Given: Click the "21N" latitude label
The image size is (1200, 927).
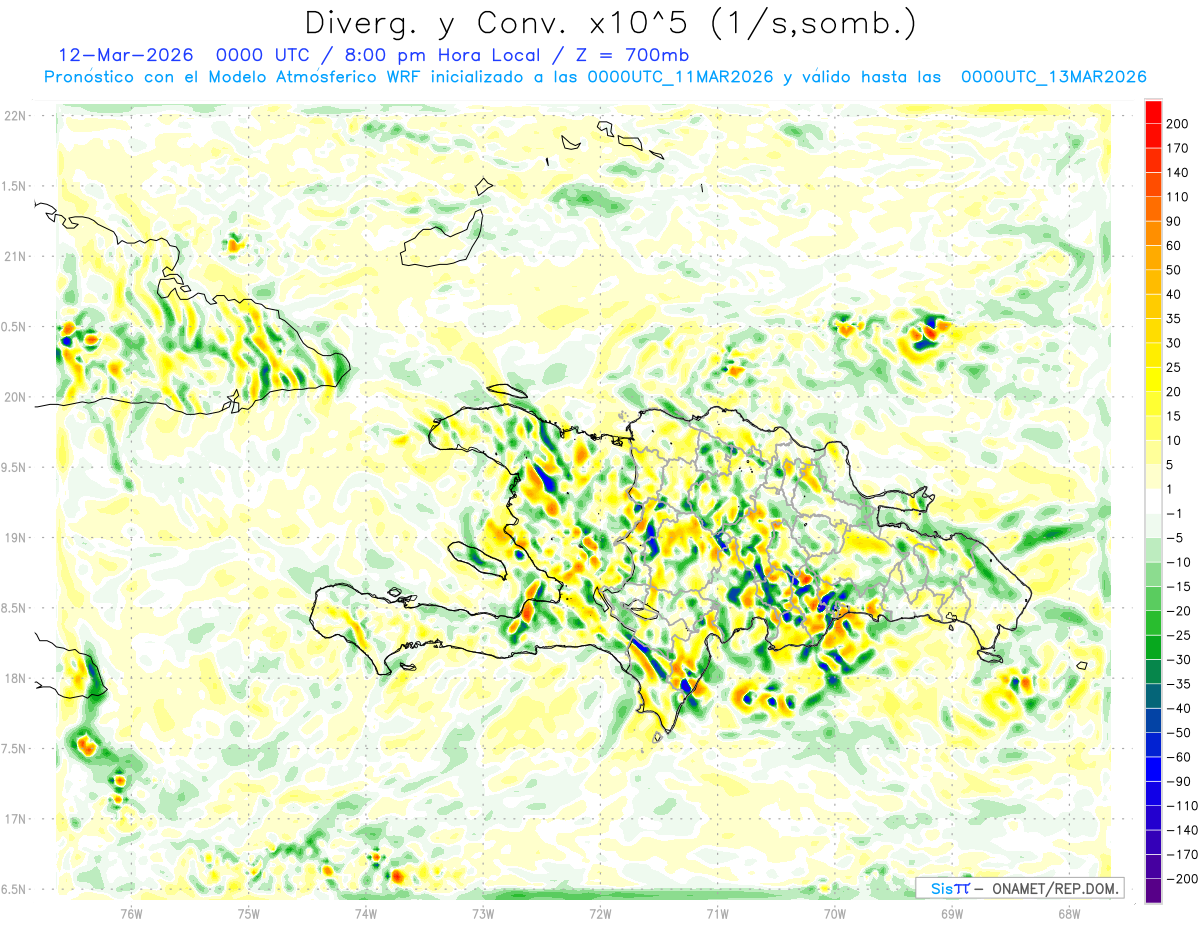Looking at the screenshot, I should pos(15,257).
